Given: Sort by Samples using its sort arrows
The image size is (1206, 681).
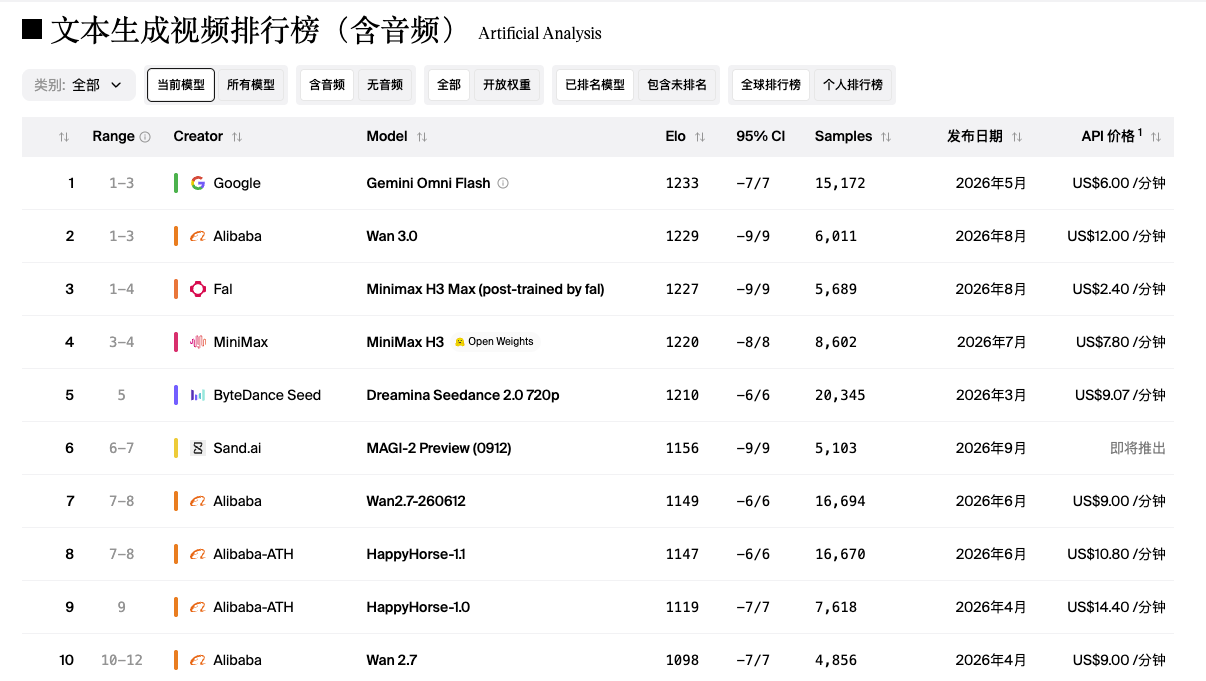Looking at the screenshot, I should click(886, 137).
